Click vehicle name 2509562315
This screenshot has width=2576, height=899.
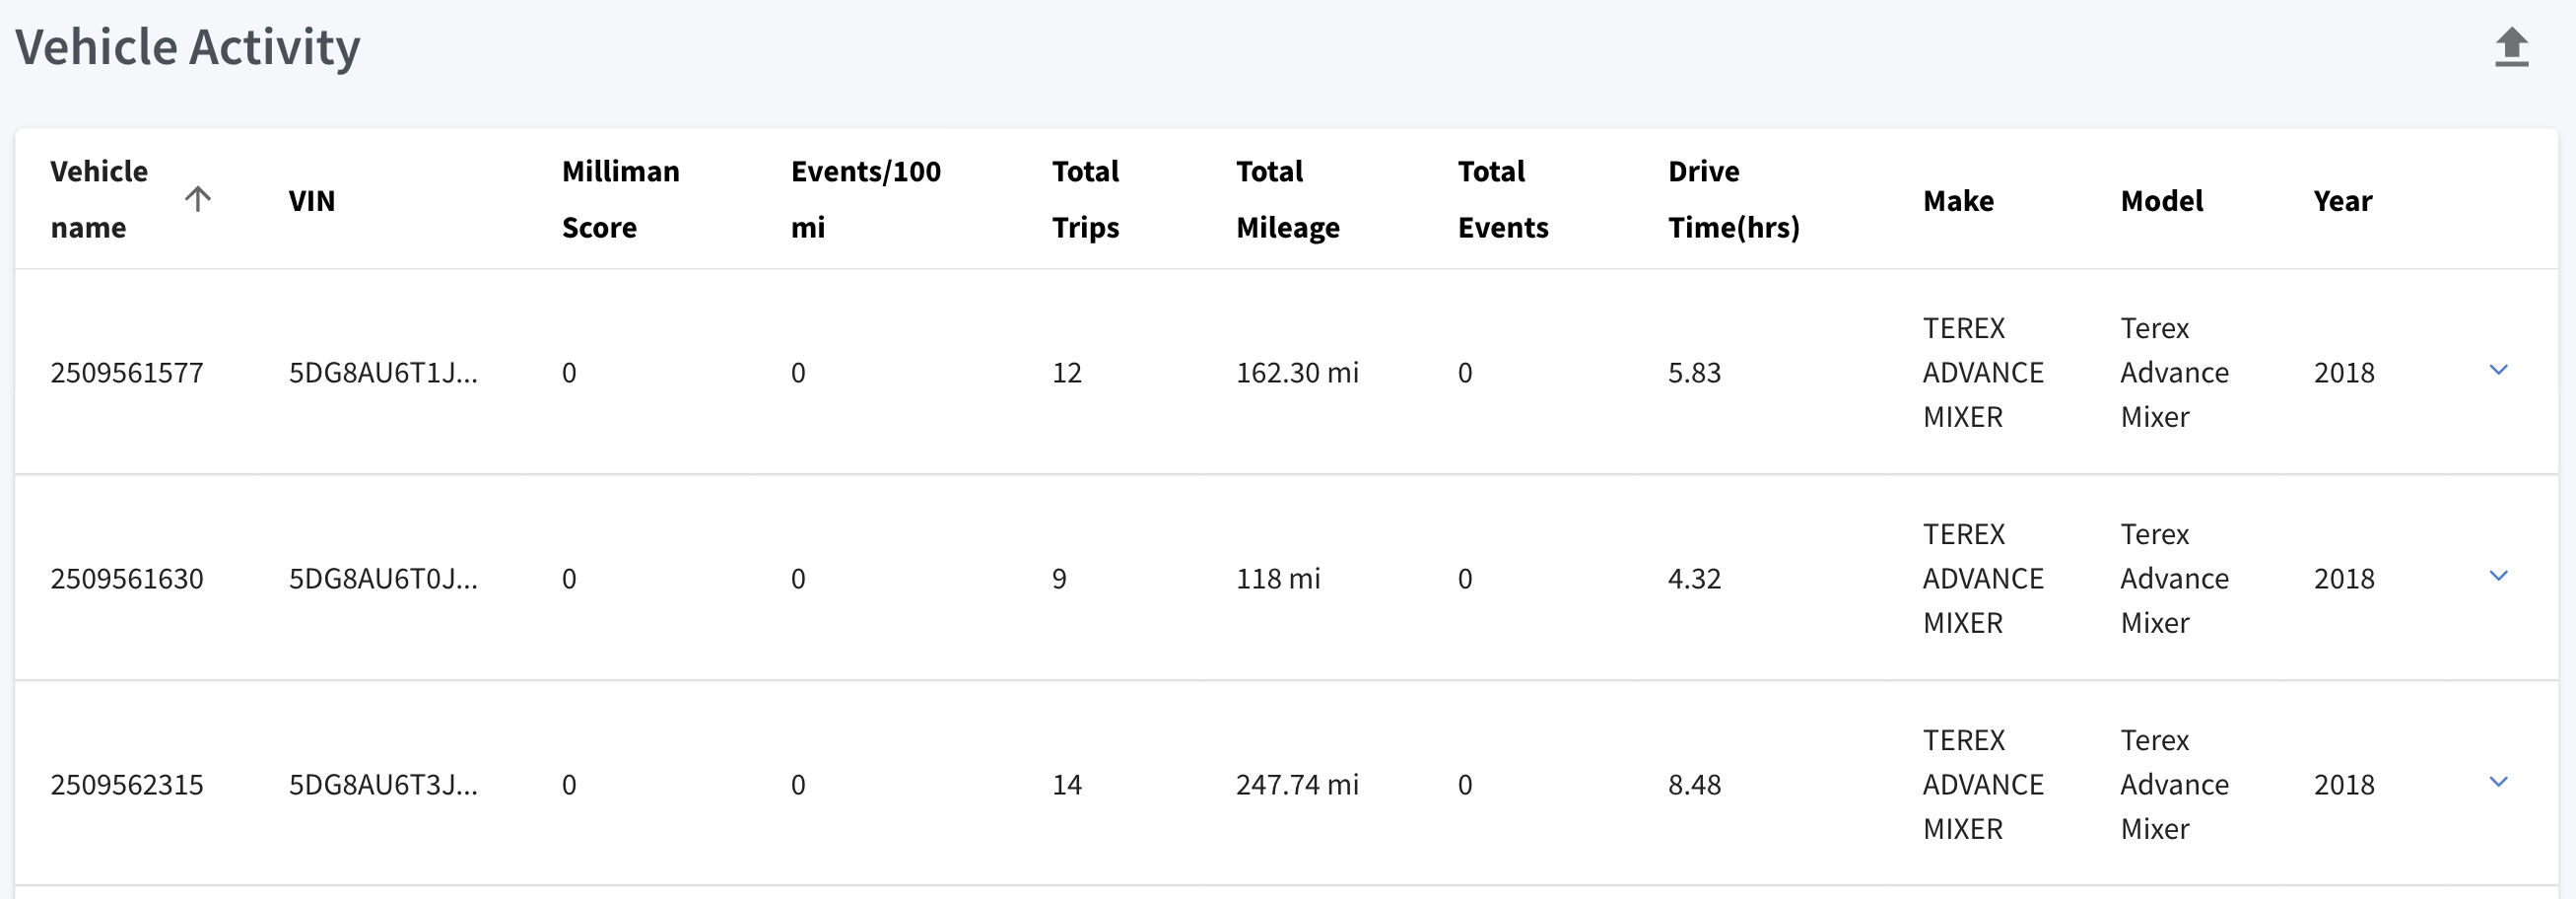(x=127, y=785)
